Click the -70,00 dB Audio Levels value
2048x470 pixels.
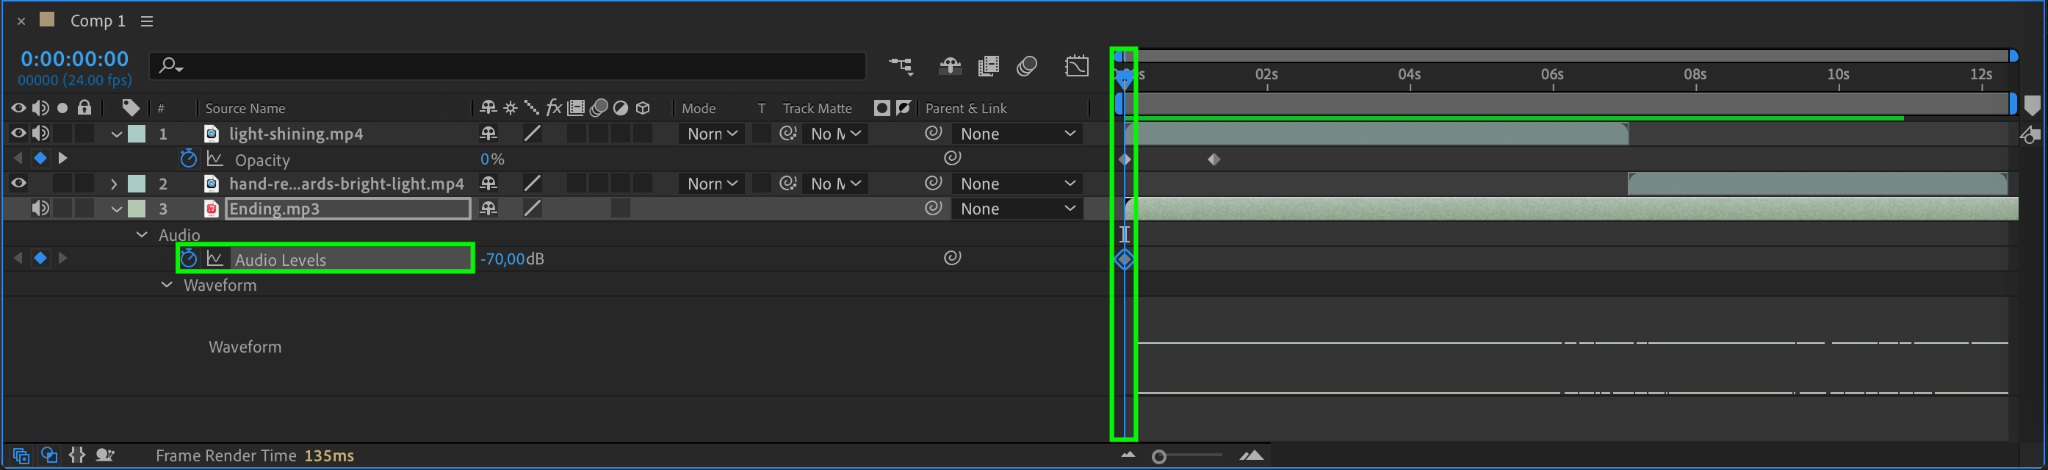pos(502,259)
